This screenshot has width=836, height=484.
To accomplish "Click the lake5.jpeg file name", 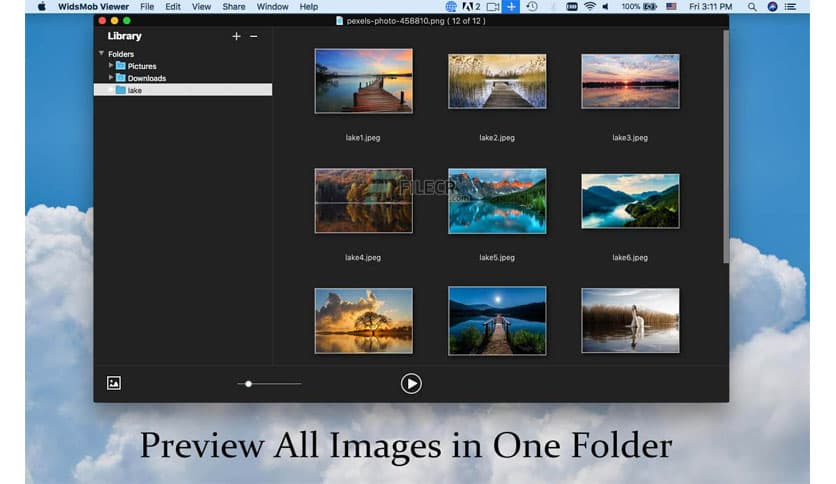I will (x=497, y=257).
